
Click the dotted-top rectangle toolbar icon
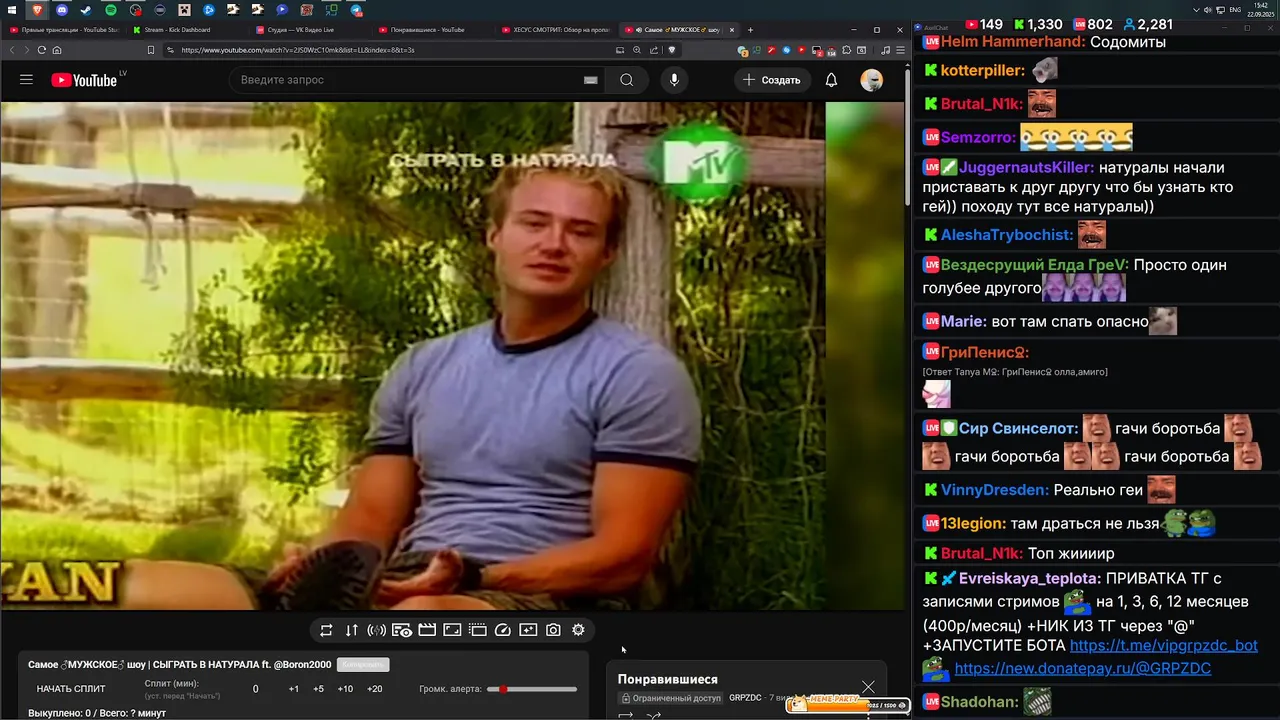coord(477,630)
